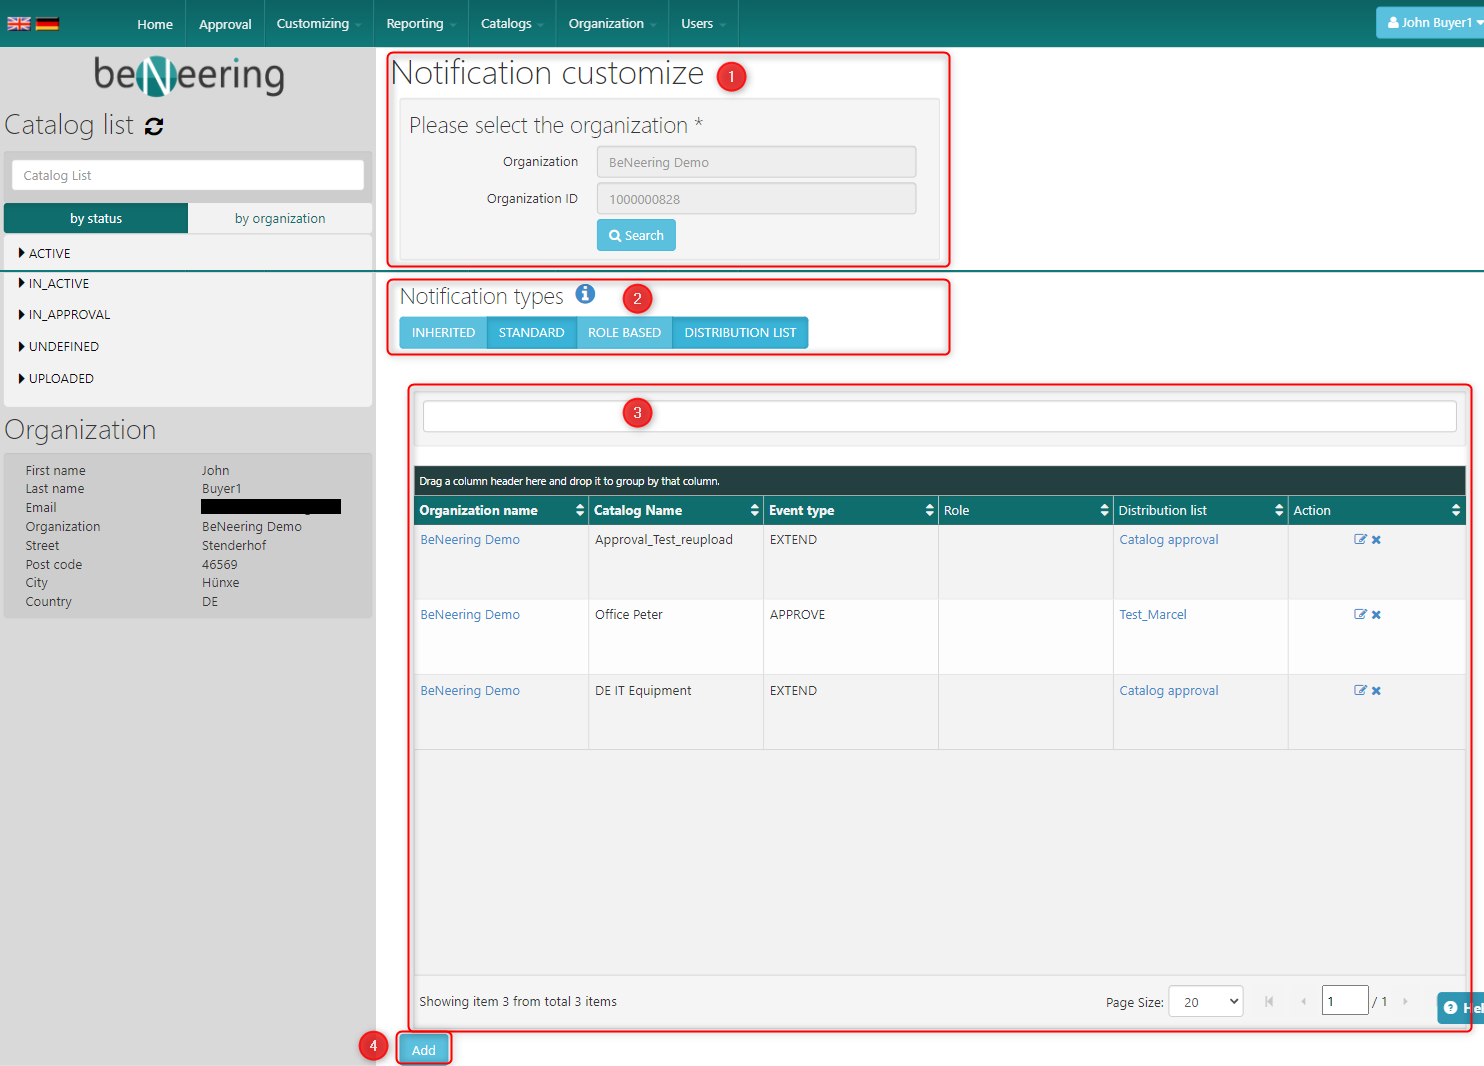Click the refresh icon beside Catalog list

pos(154,126)
